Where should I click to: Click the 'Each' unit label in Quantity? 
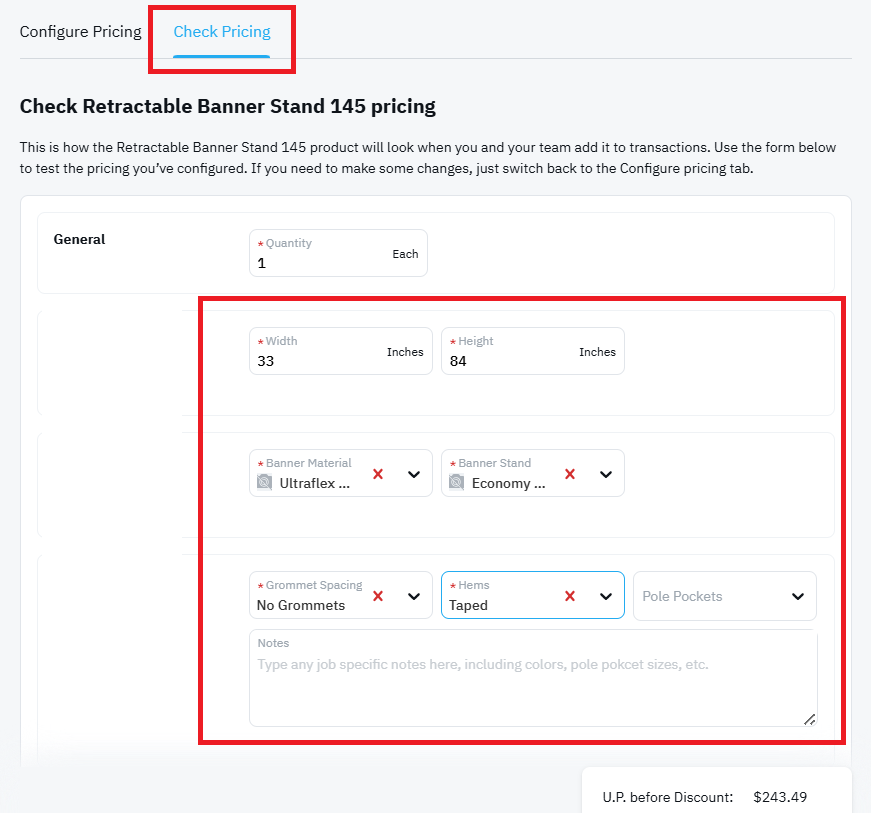(405, 254)
